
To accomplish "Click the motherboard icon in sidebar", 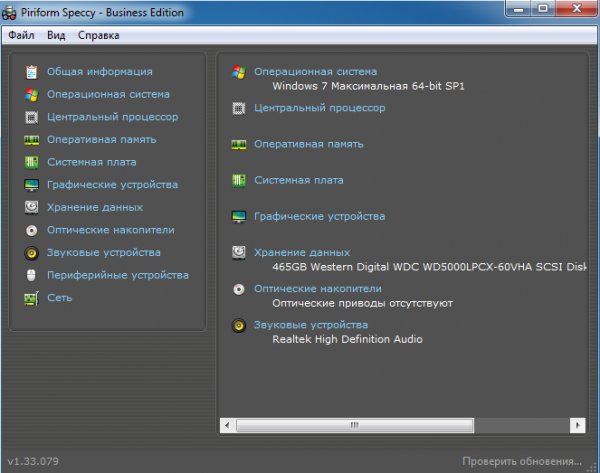I will [x=31, y=163].
